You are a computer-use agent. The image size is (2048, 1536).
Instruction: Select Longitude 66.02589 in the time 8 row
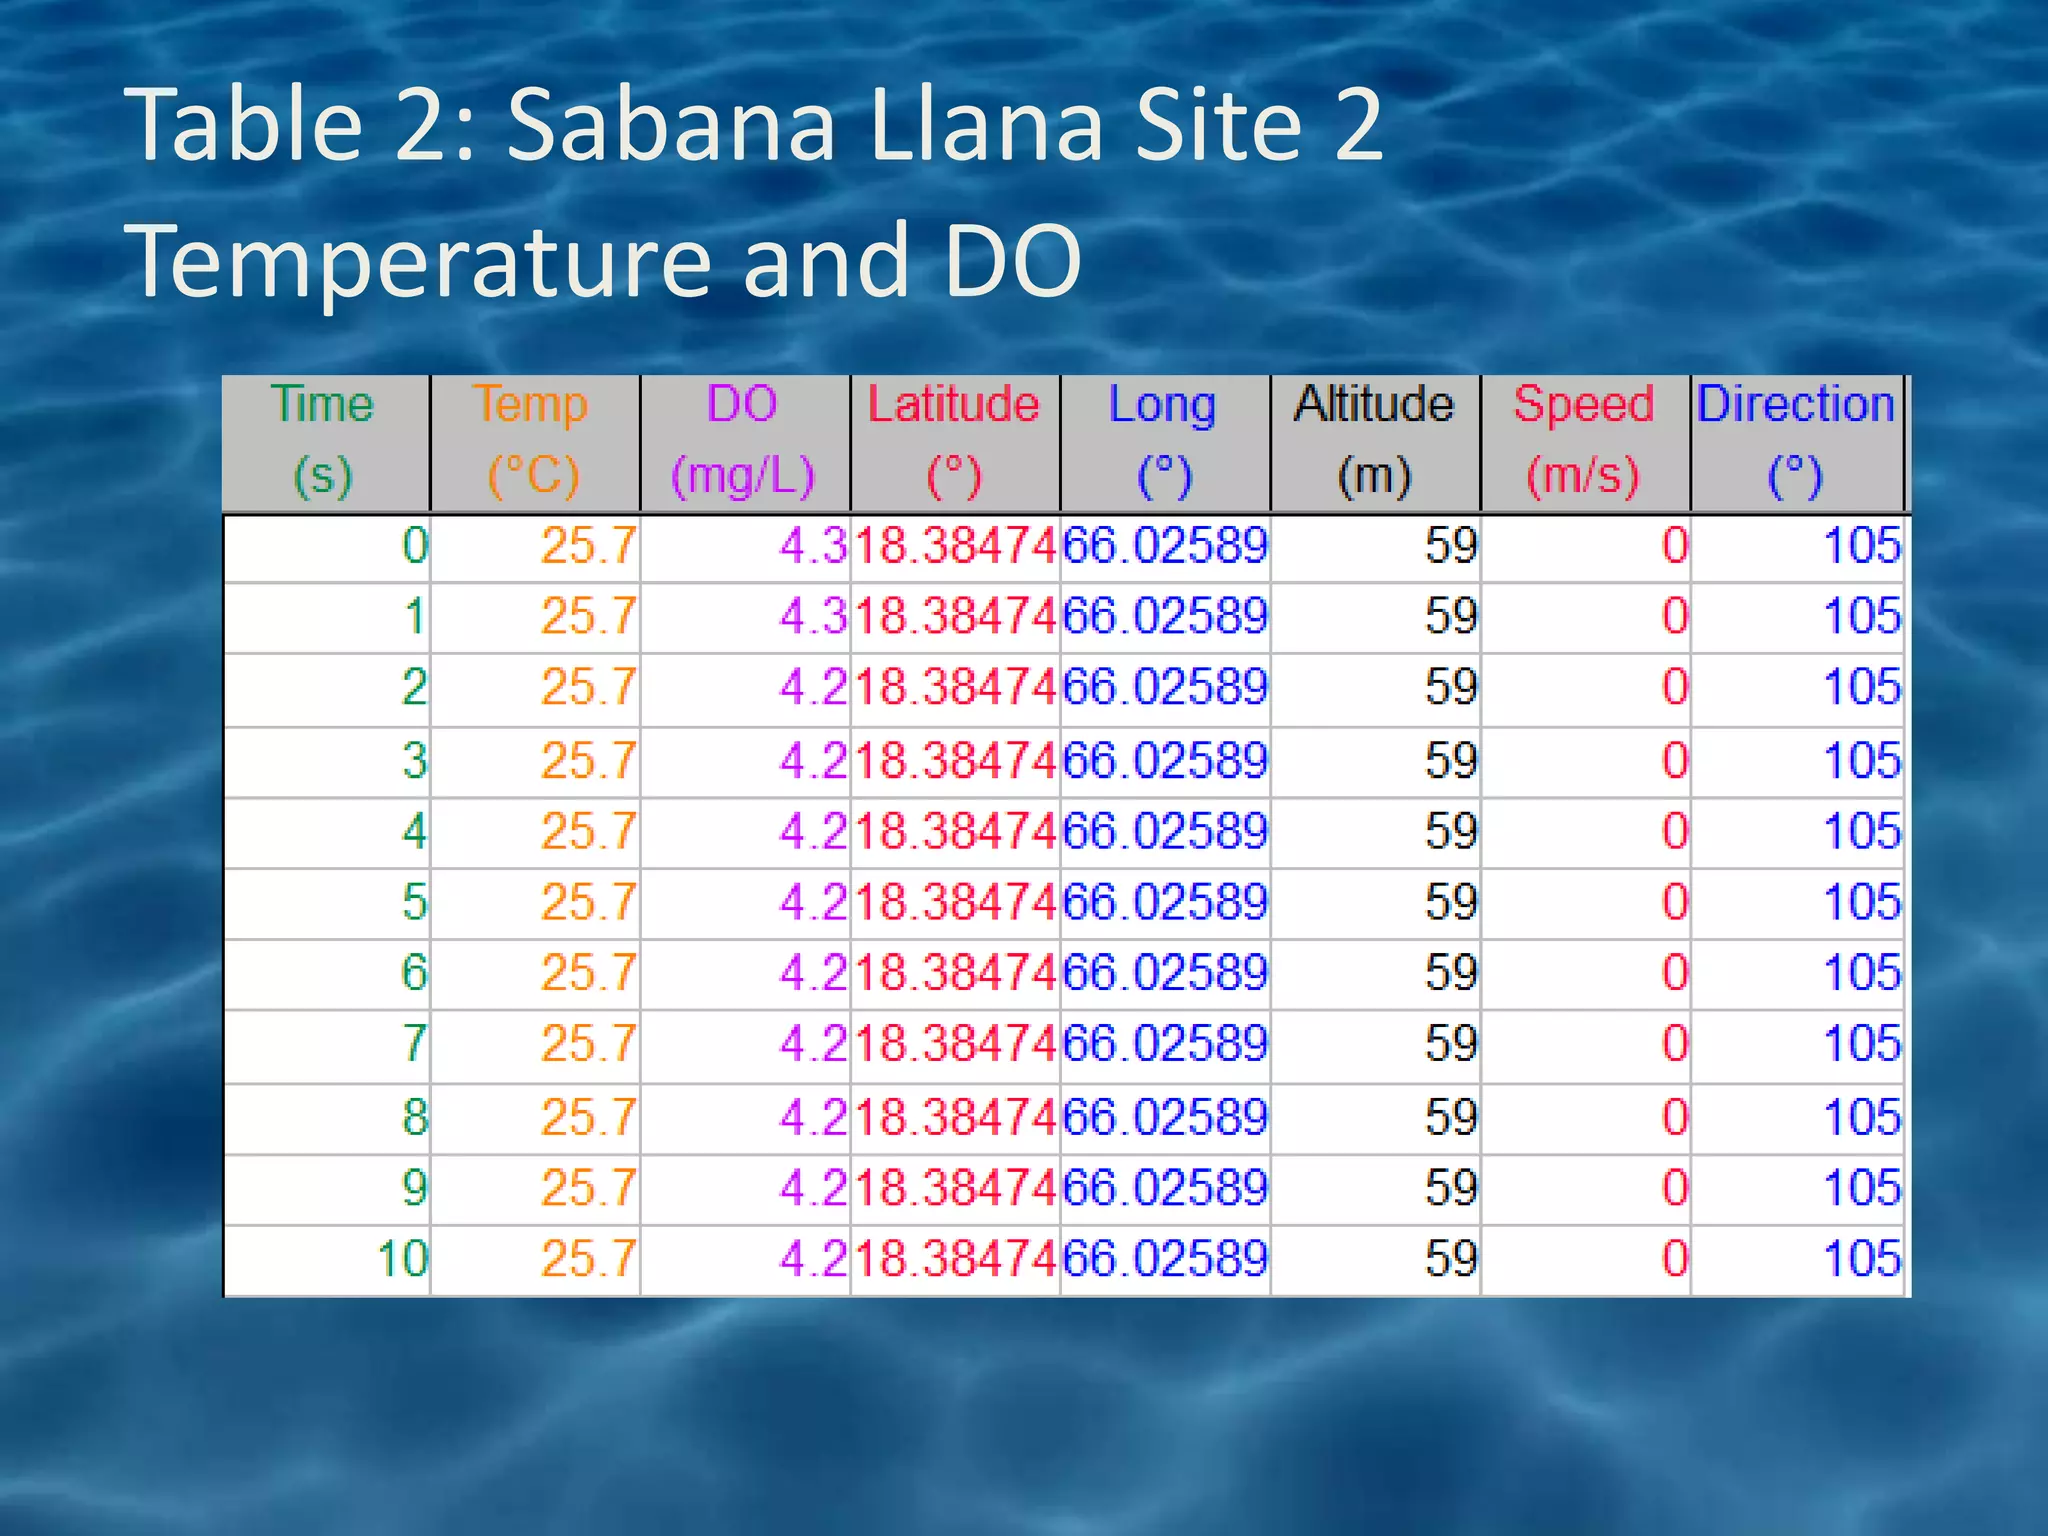(x=1166, y=1119)
